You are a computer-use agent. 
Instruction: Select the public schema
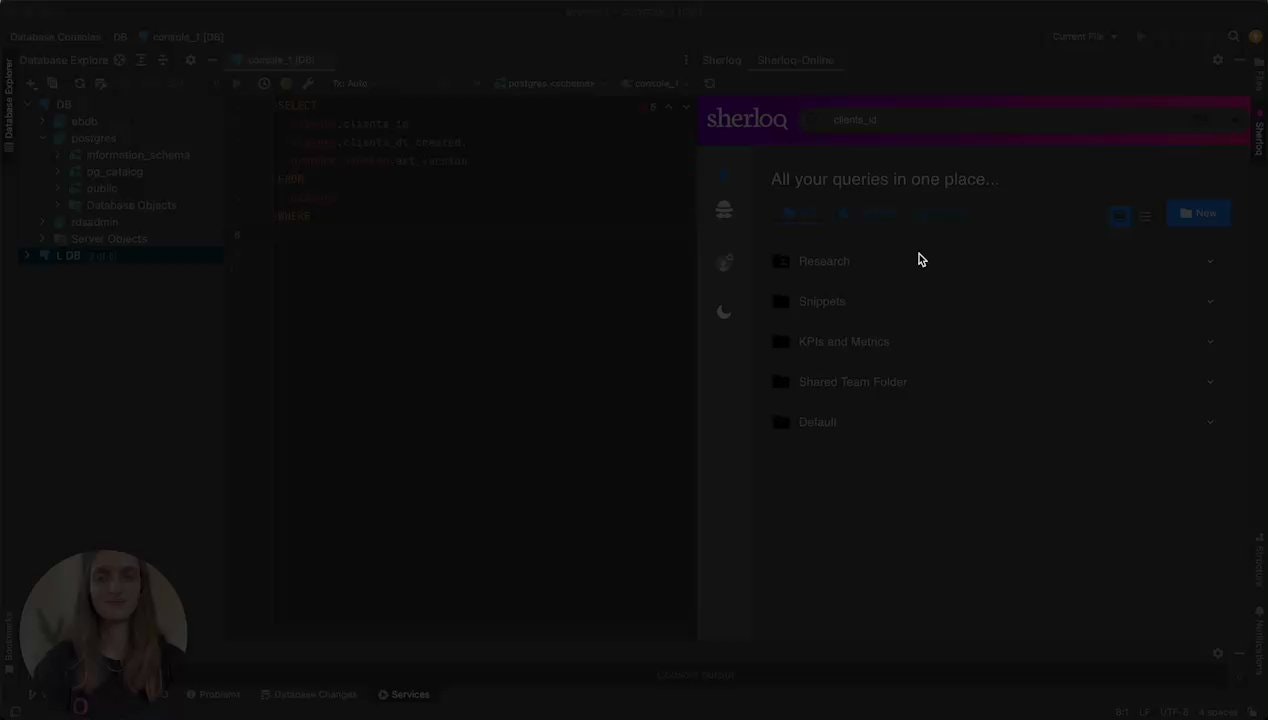(102, 189)
